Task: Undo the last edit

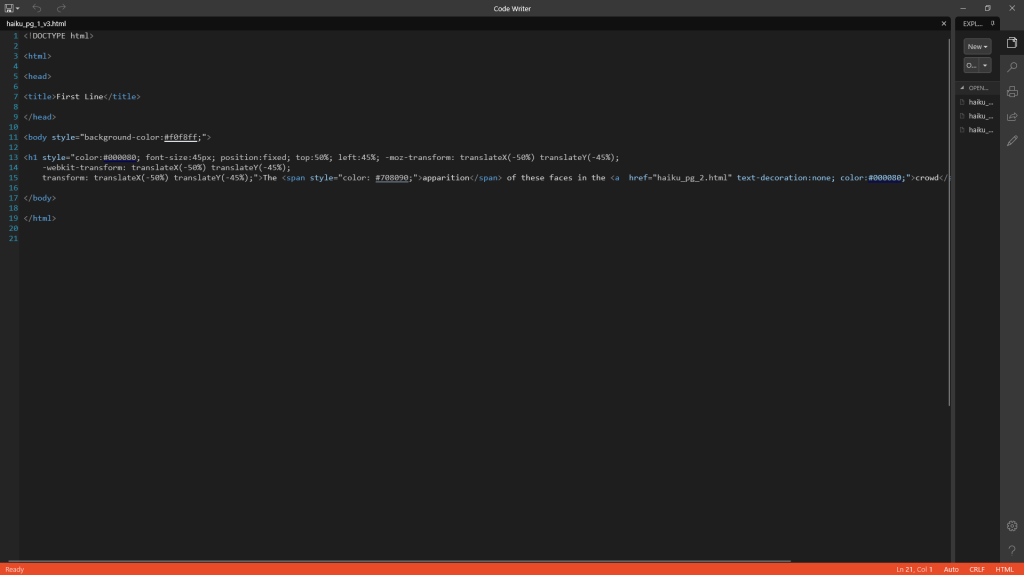Action: point(38,8)
